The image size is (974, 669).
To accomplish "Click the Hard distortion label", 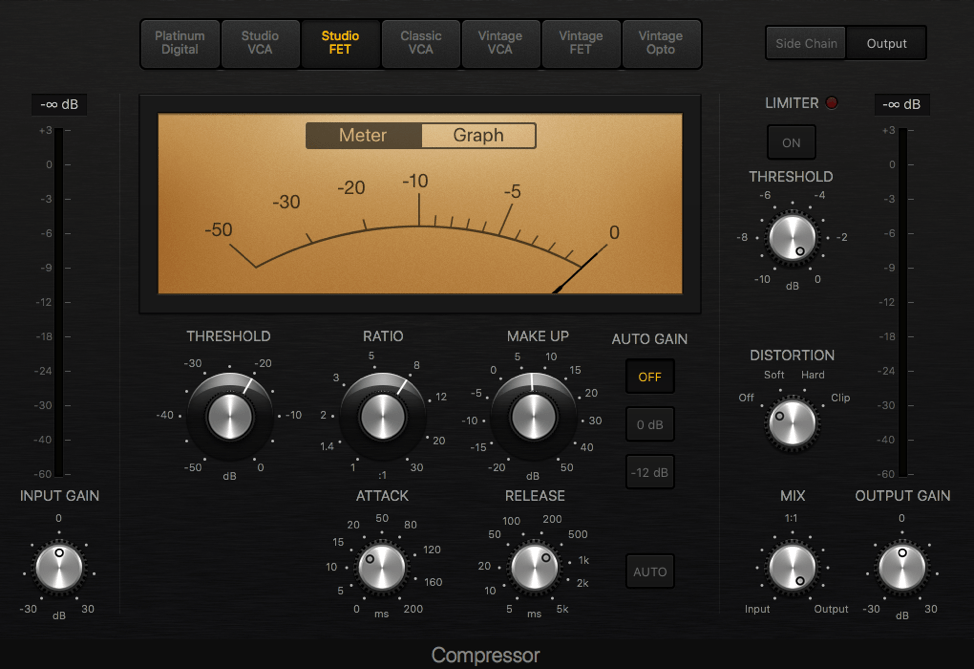I will (812, 375).
